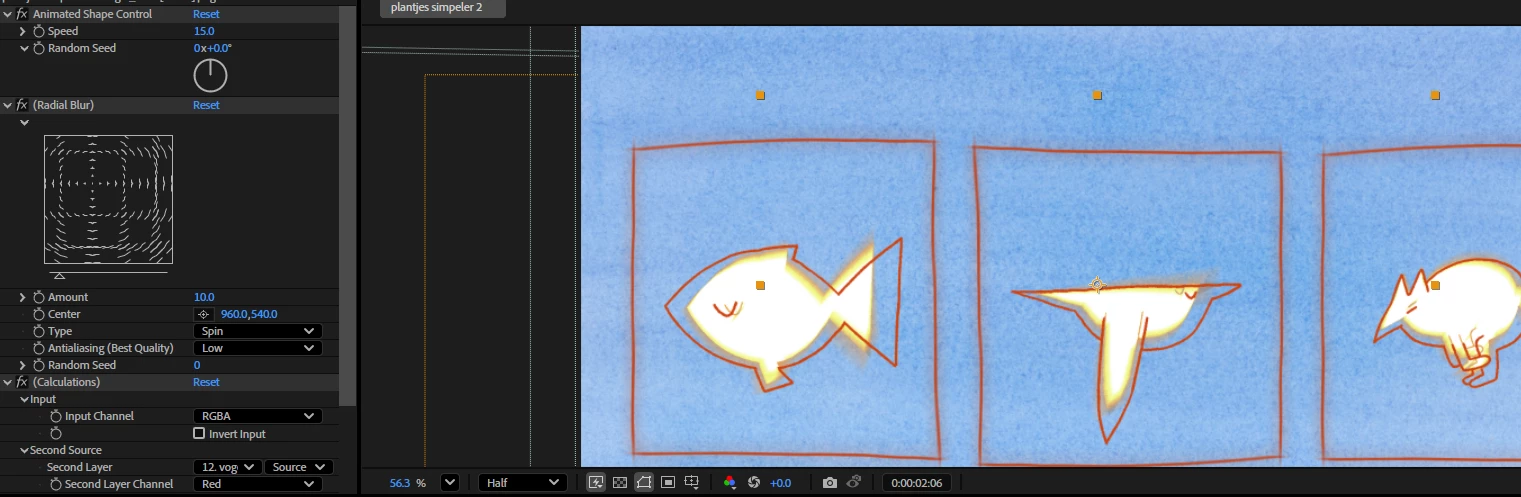Viewport: 1521px width, 497px height.
Task: Toggle stopwatch beside Invert Input
Action: (x=56, y=434)
